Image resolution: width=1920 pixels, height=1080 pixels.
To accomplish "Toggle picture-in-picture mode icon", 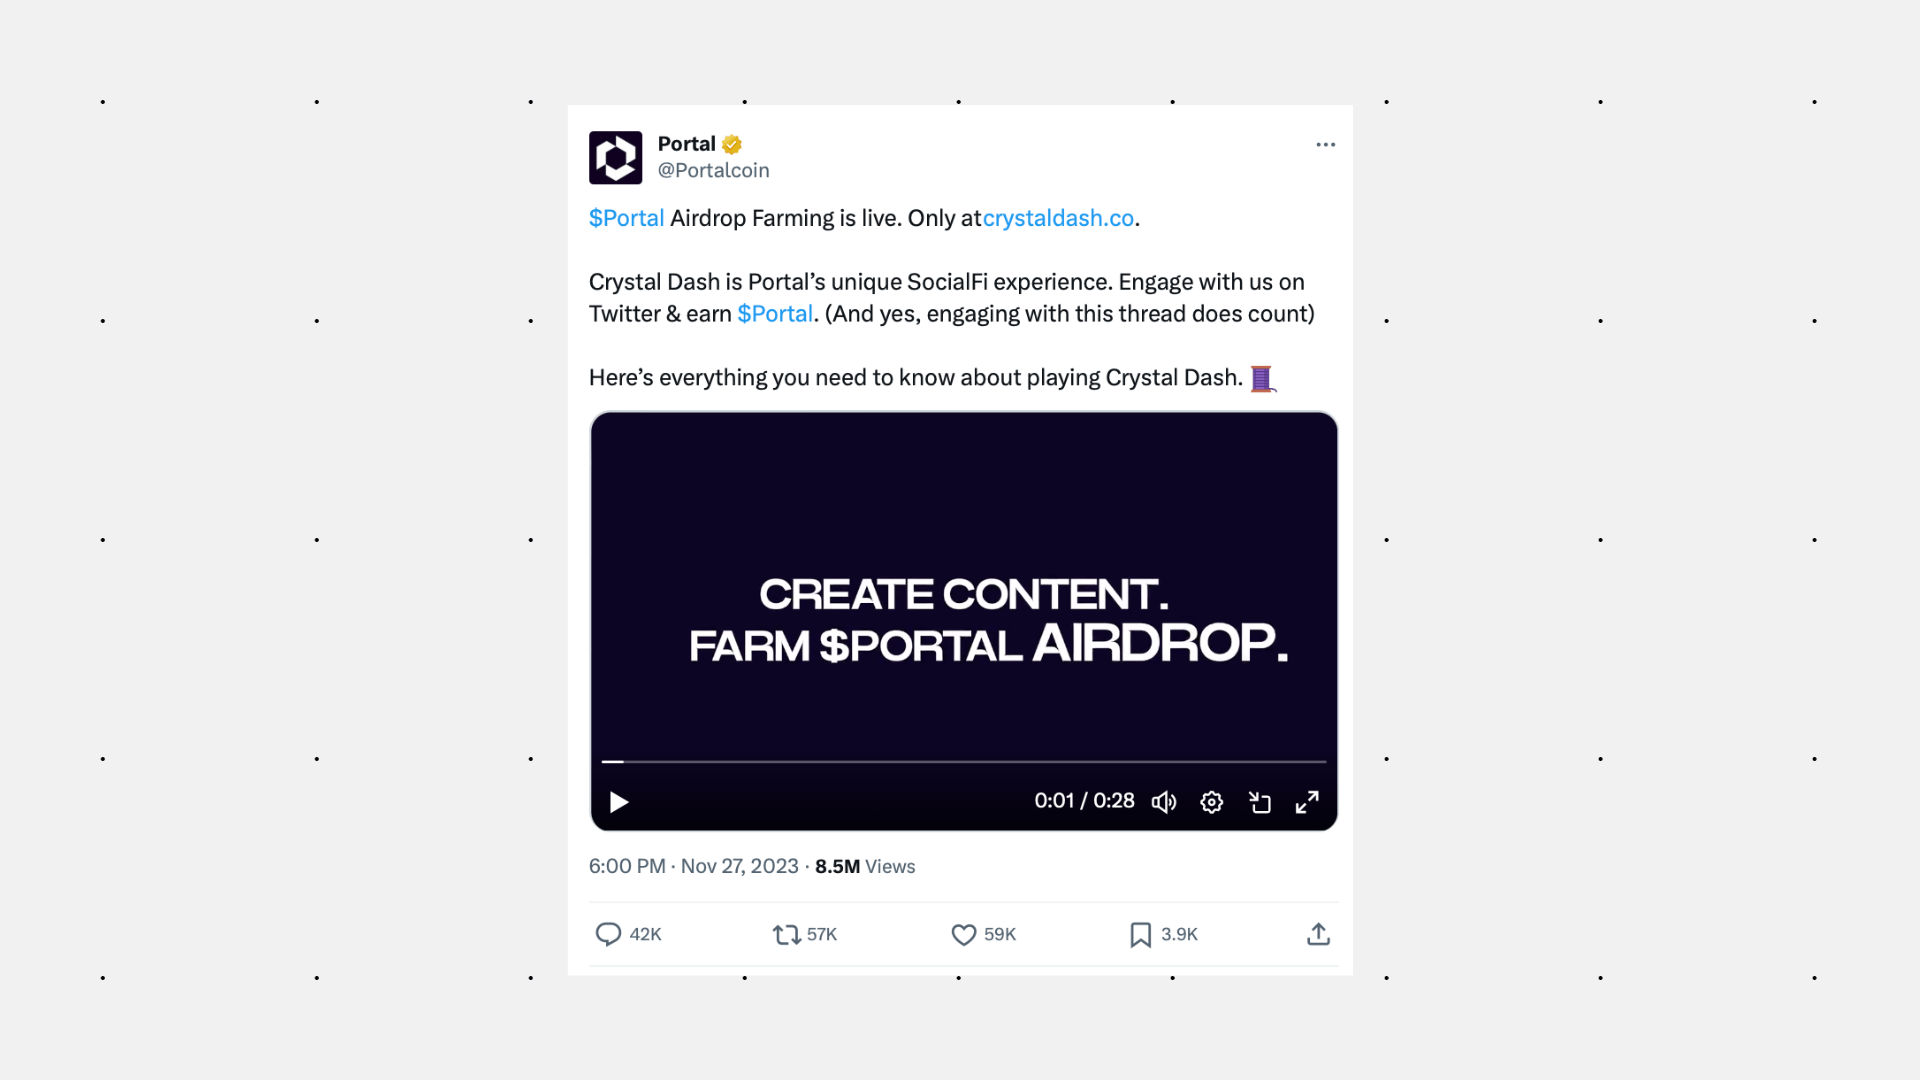I will [x=1260, y=802].
